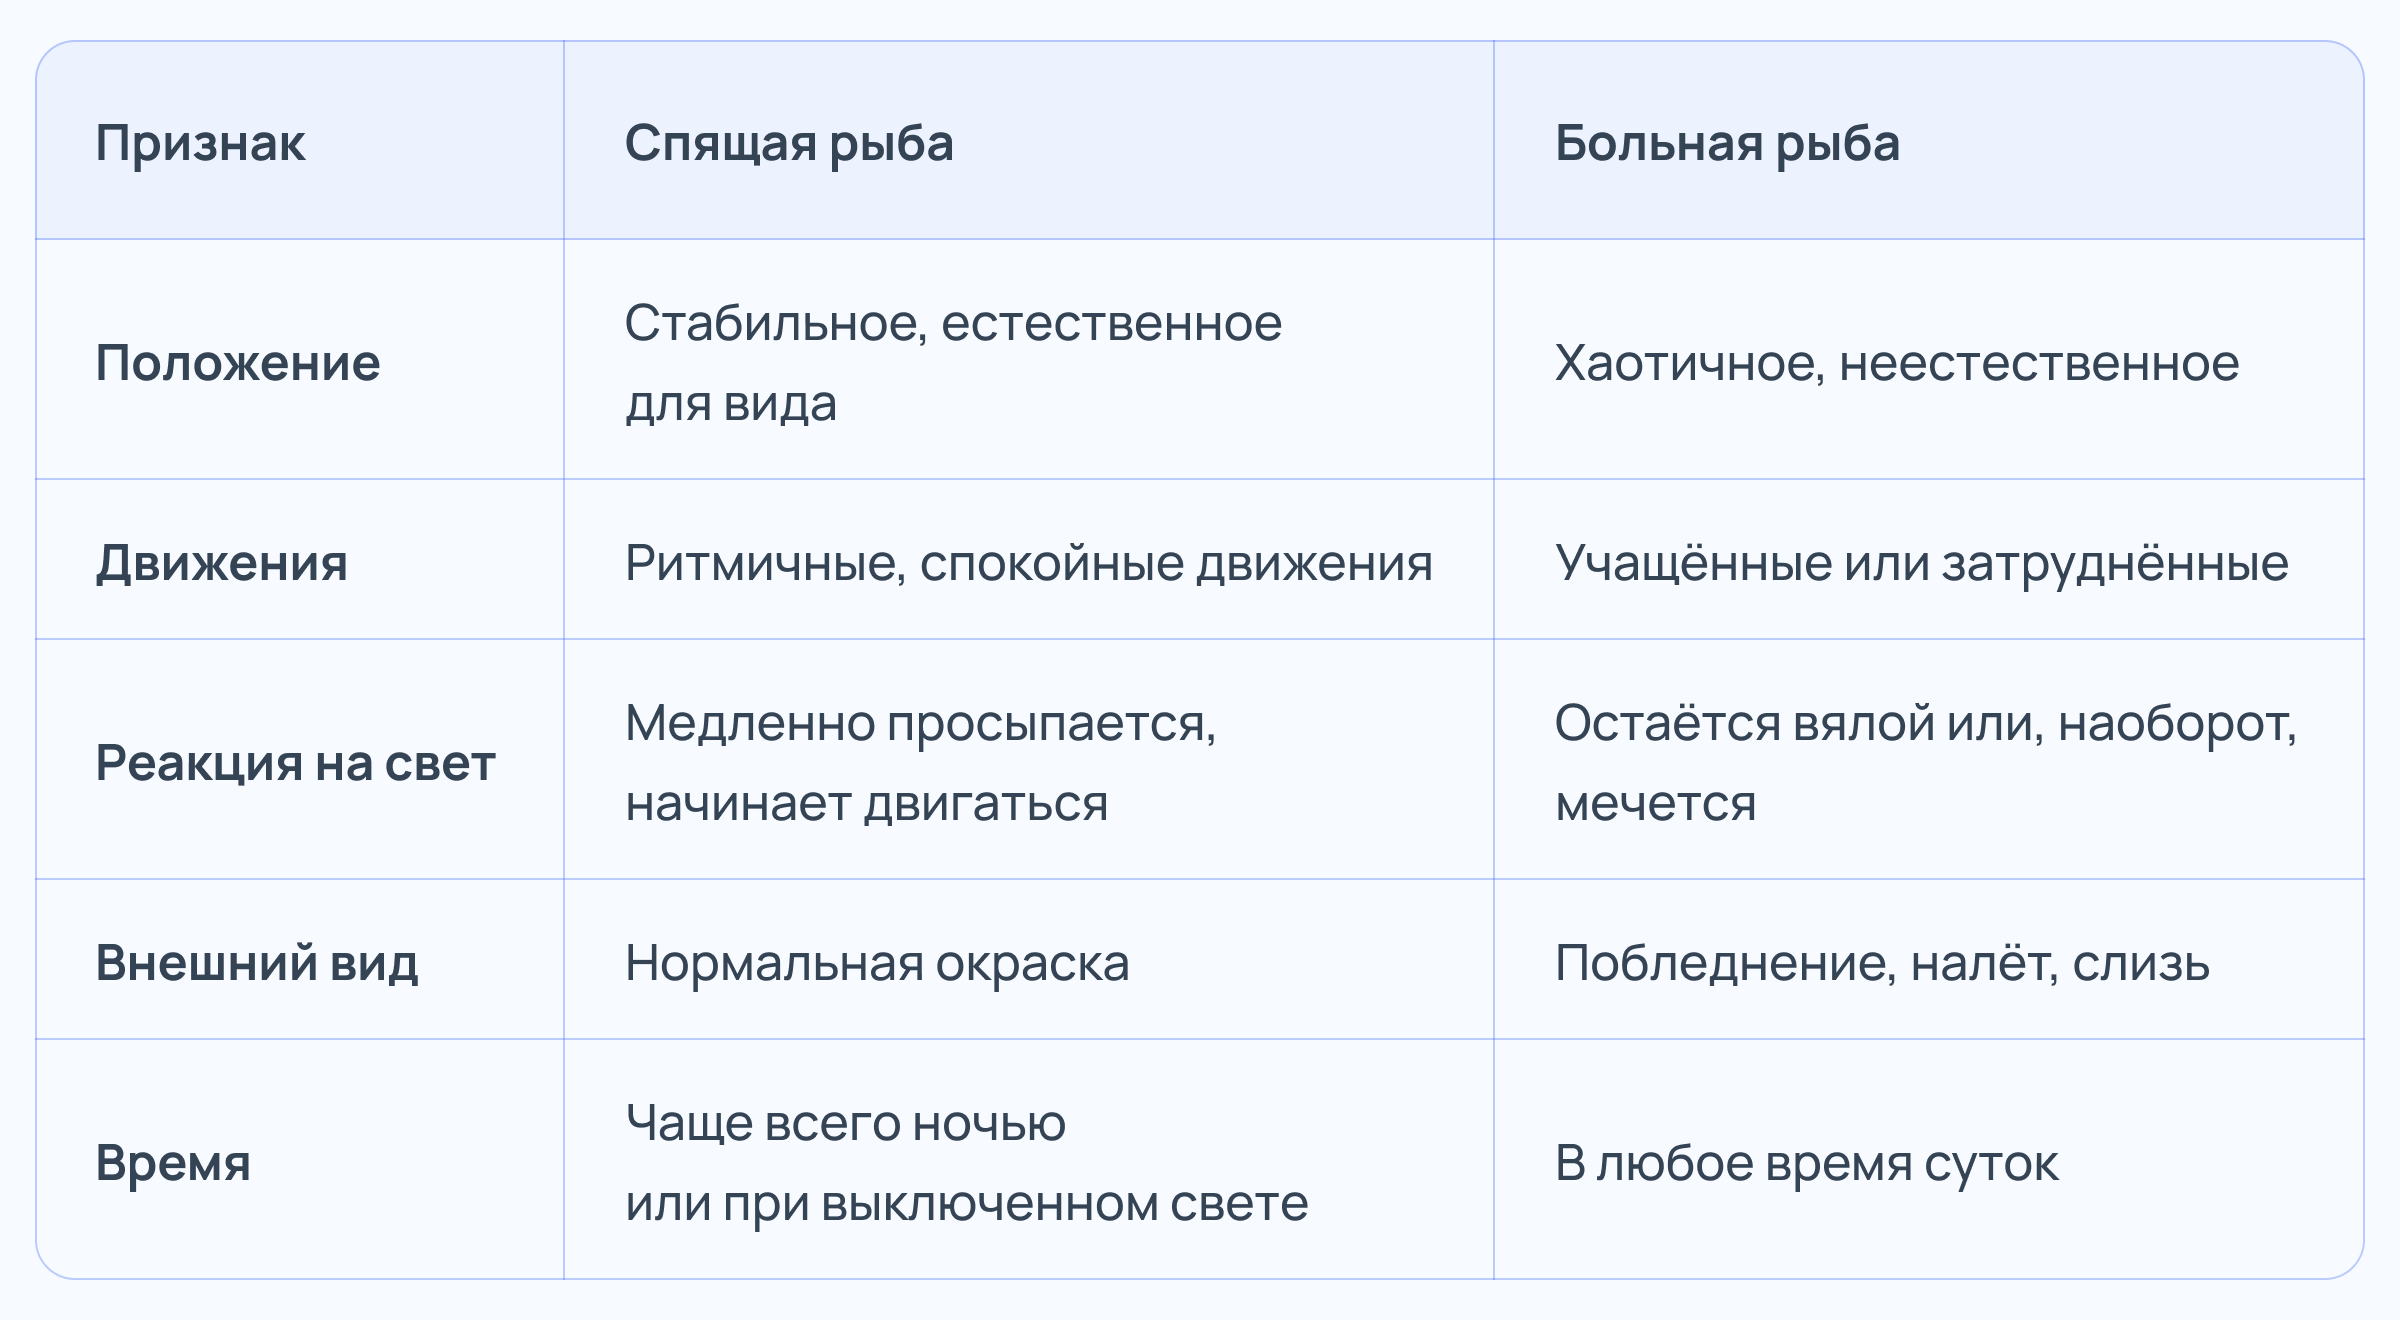Viewport: 2400px width, 1320px height.
Task: Select the "Внешний вид" row label
Action: point(257,962)
